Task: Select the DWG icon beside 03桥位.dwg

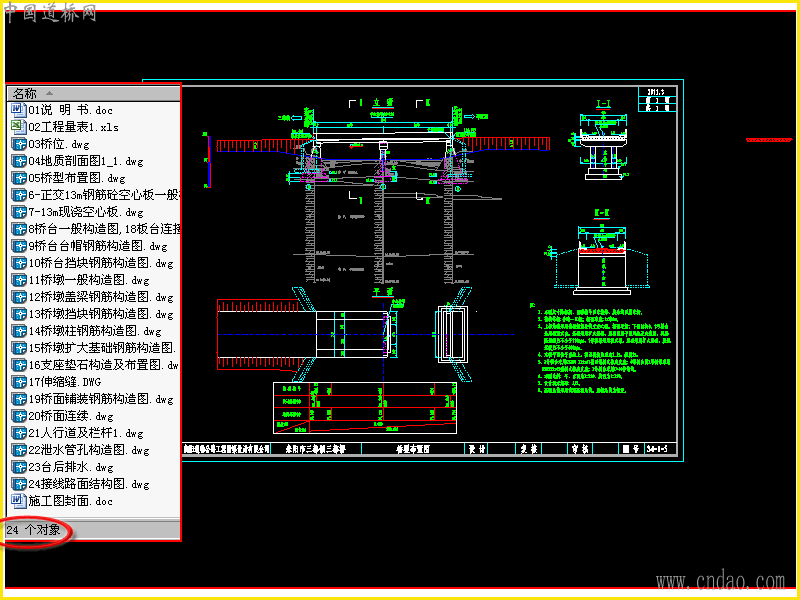Action: [x=19, y=144]
